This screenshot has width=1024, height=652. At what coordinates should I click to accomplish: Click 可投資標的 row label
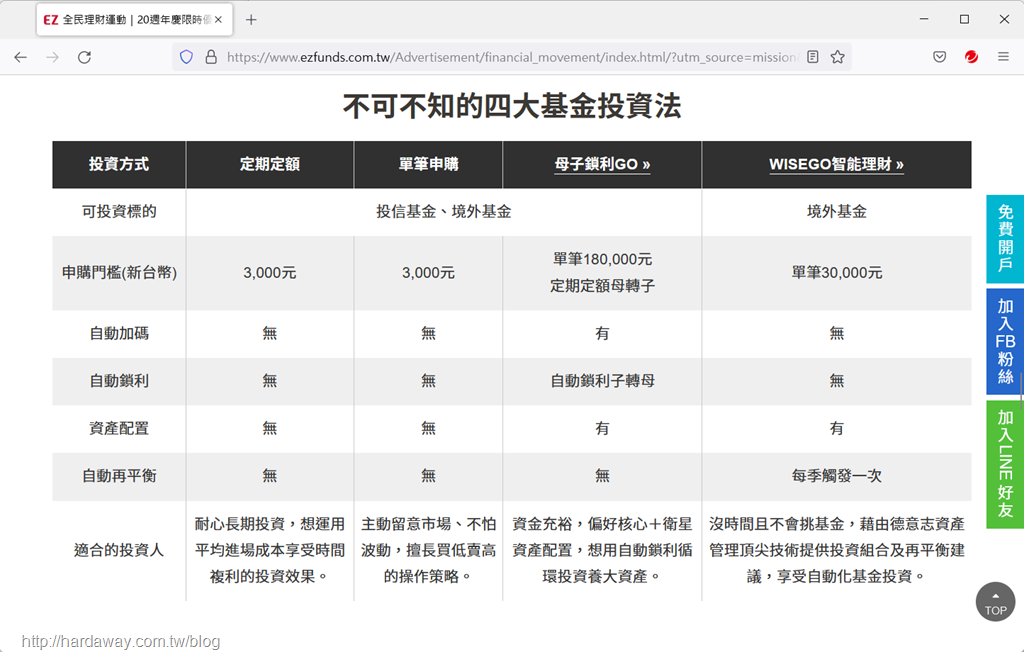point(119,212)
